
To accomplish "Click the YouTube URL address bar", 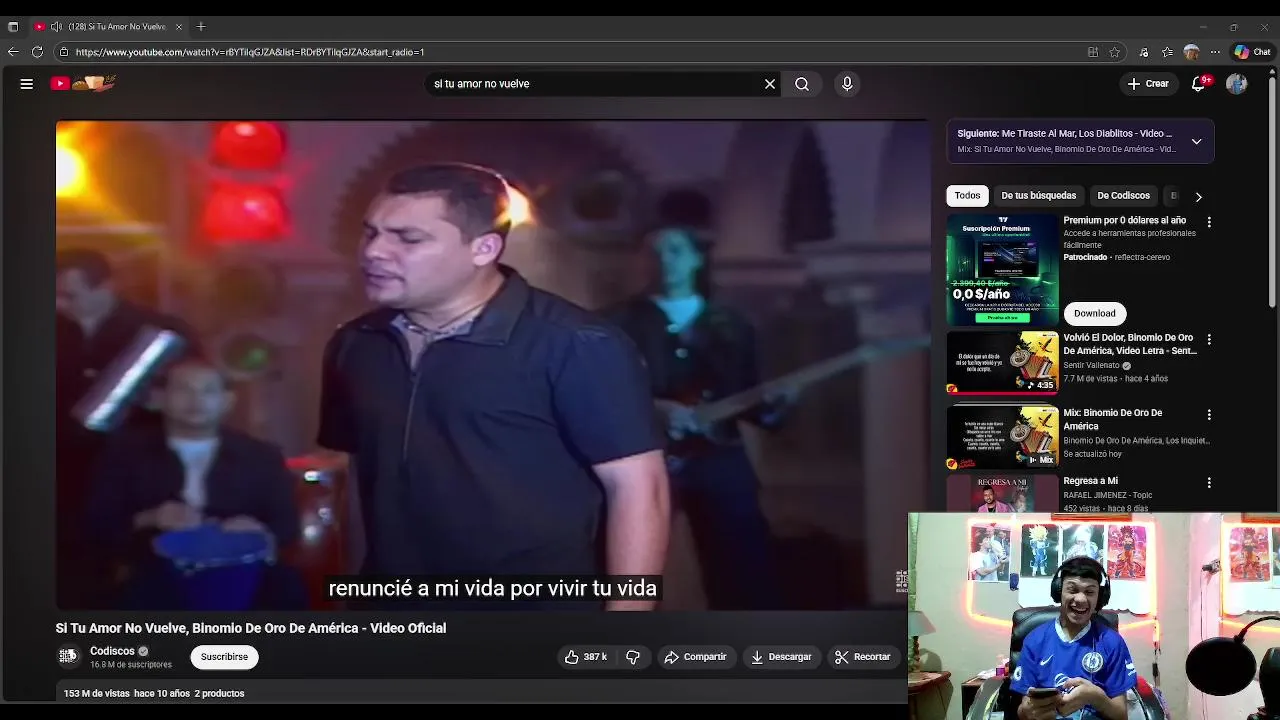I will [570, 52].
